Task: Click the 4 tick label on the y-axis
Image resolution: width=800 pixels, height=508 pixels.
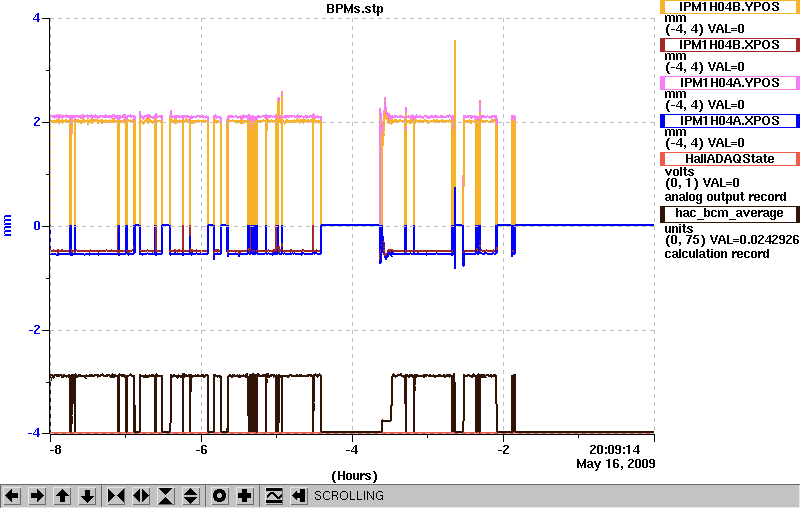Action: coord(36,18)
